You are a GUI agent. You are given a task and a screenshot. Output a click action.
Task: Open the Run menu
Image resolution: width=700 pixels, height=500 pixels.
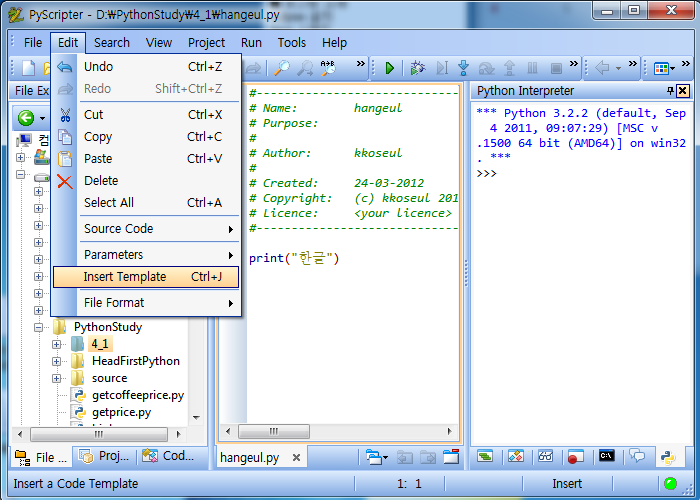[x=251, y=43]
